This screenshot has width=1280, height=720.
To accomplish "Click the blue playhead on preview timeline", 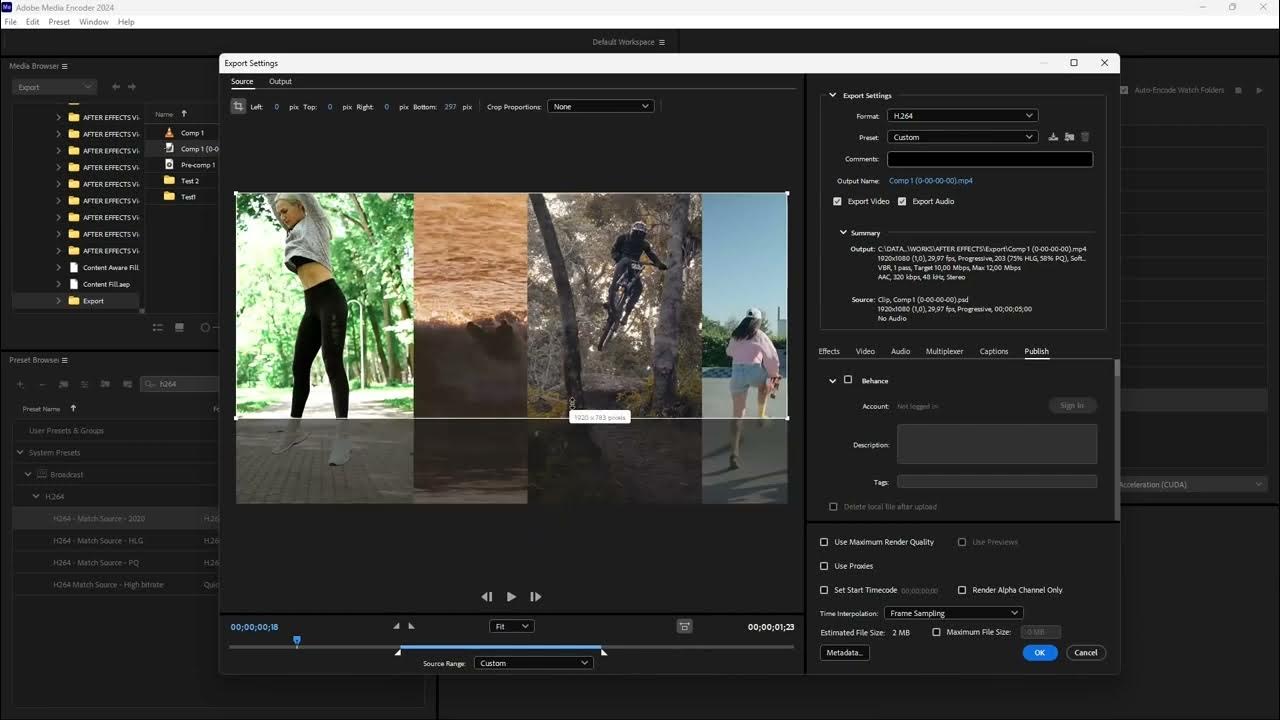I will coord(297,640).
